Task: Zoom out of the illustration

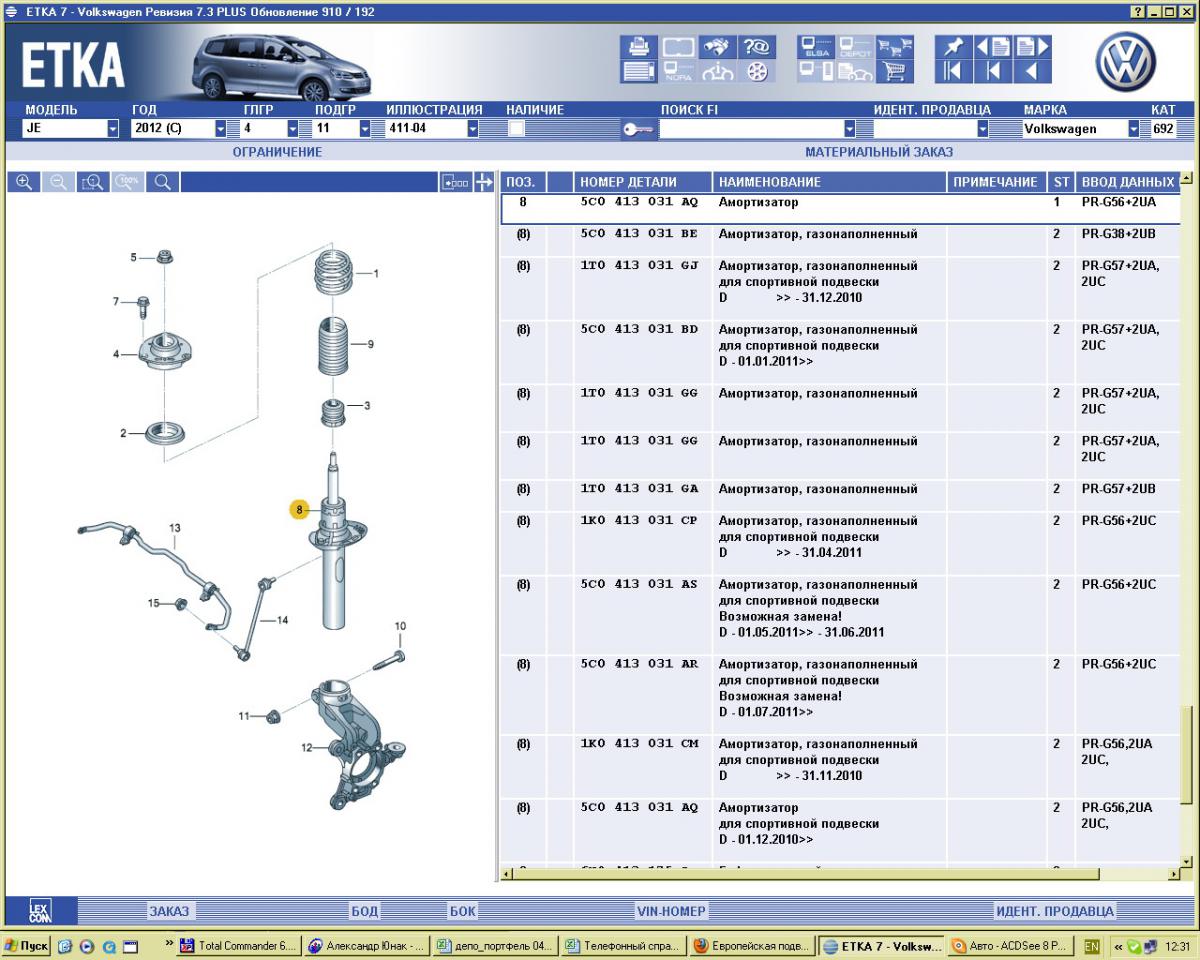Action: (x=58, y=181)
